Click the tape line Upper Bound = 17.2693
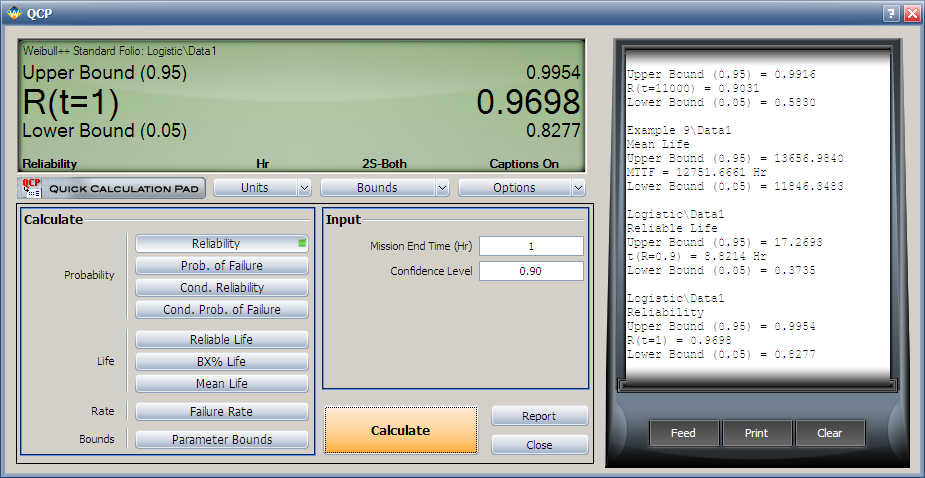The height and width of the screenshot is (478, 925). (724, 242)
